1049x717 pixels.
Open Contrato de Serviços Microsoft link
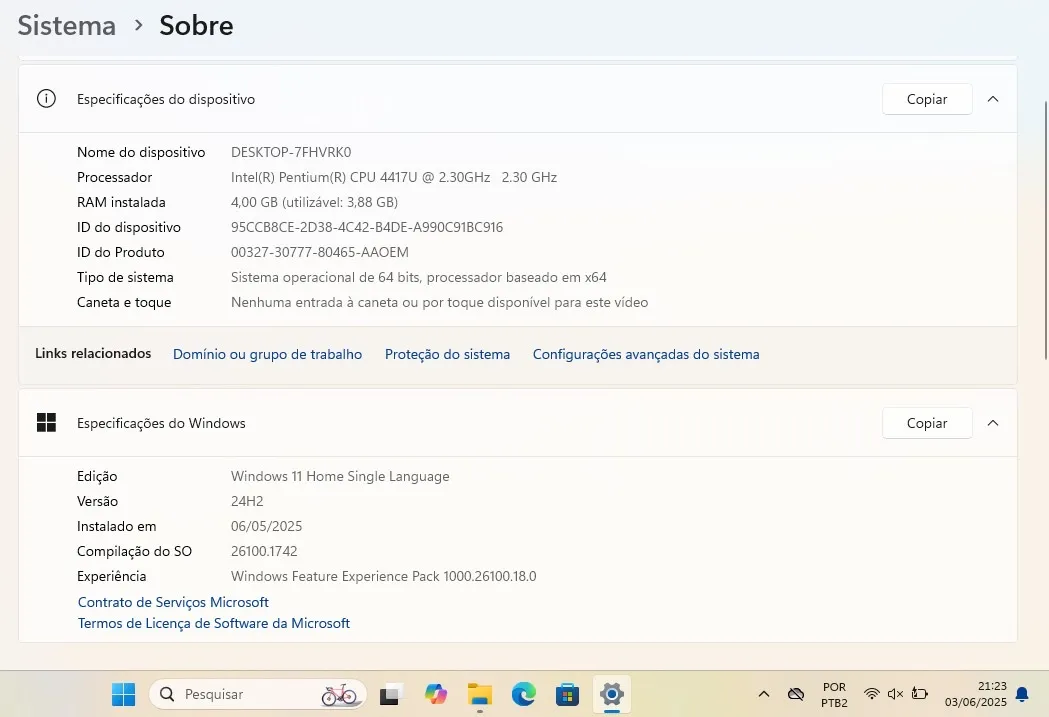coord(173,602)
